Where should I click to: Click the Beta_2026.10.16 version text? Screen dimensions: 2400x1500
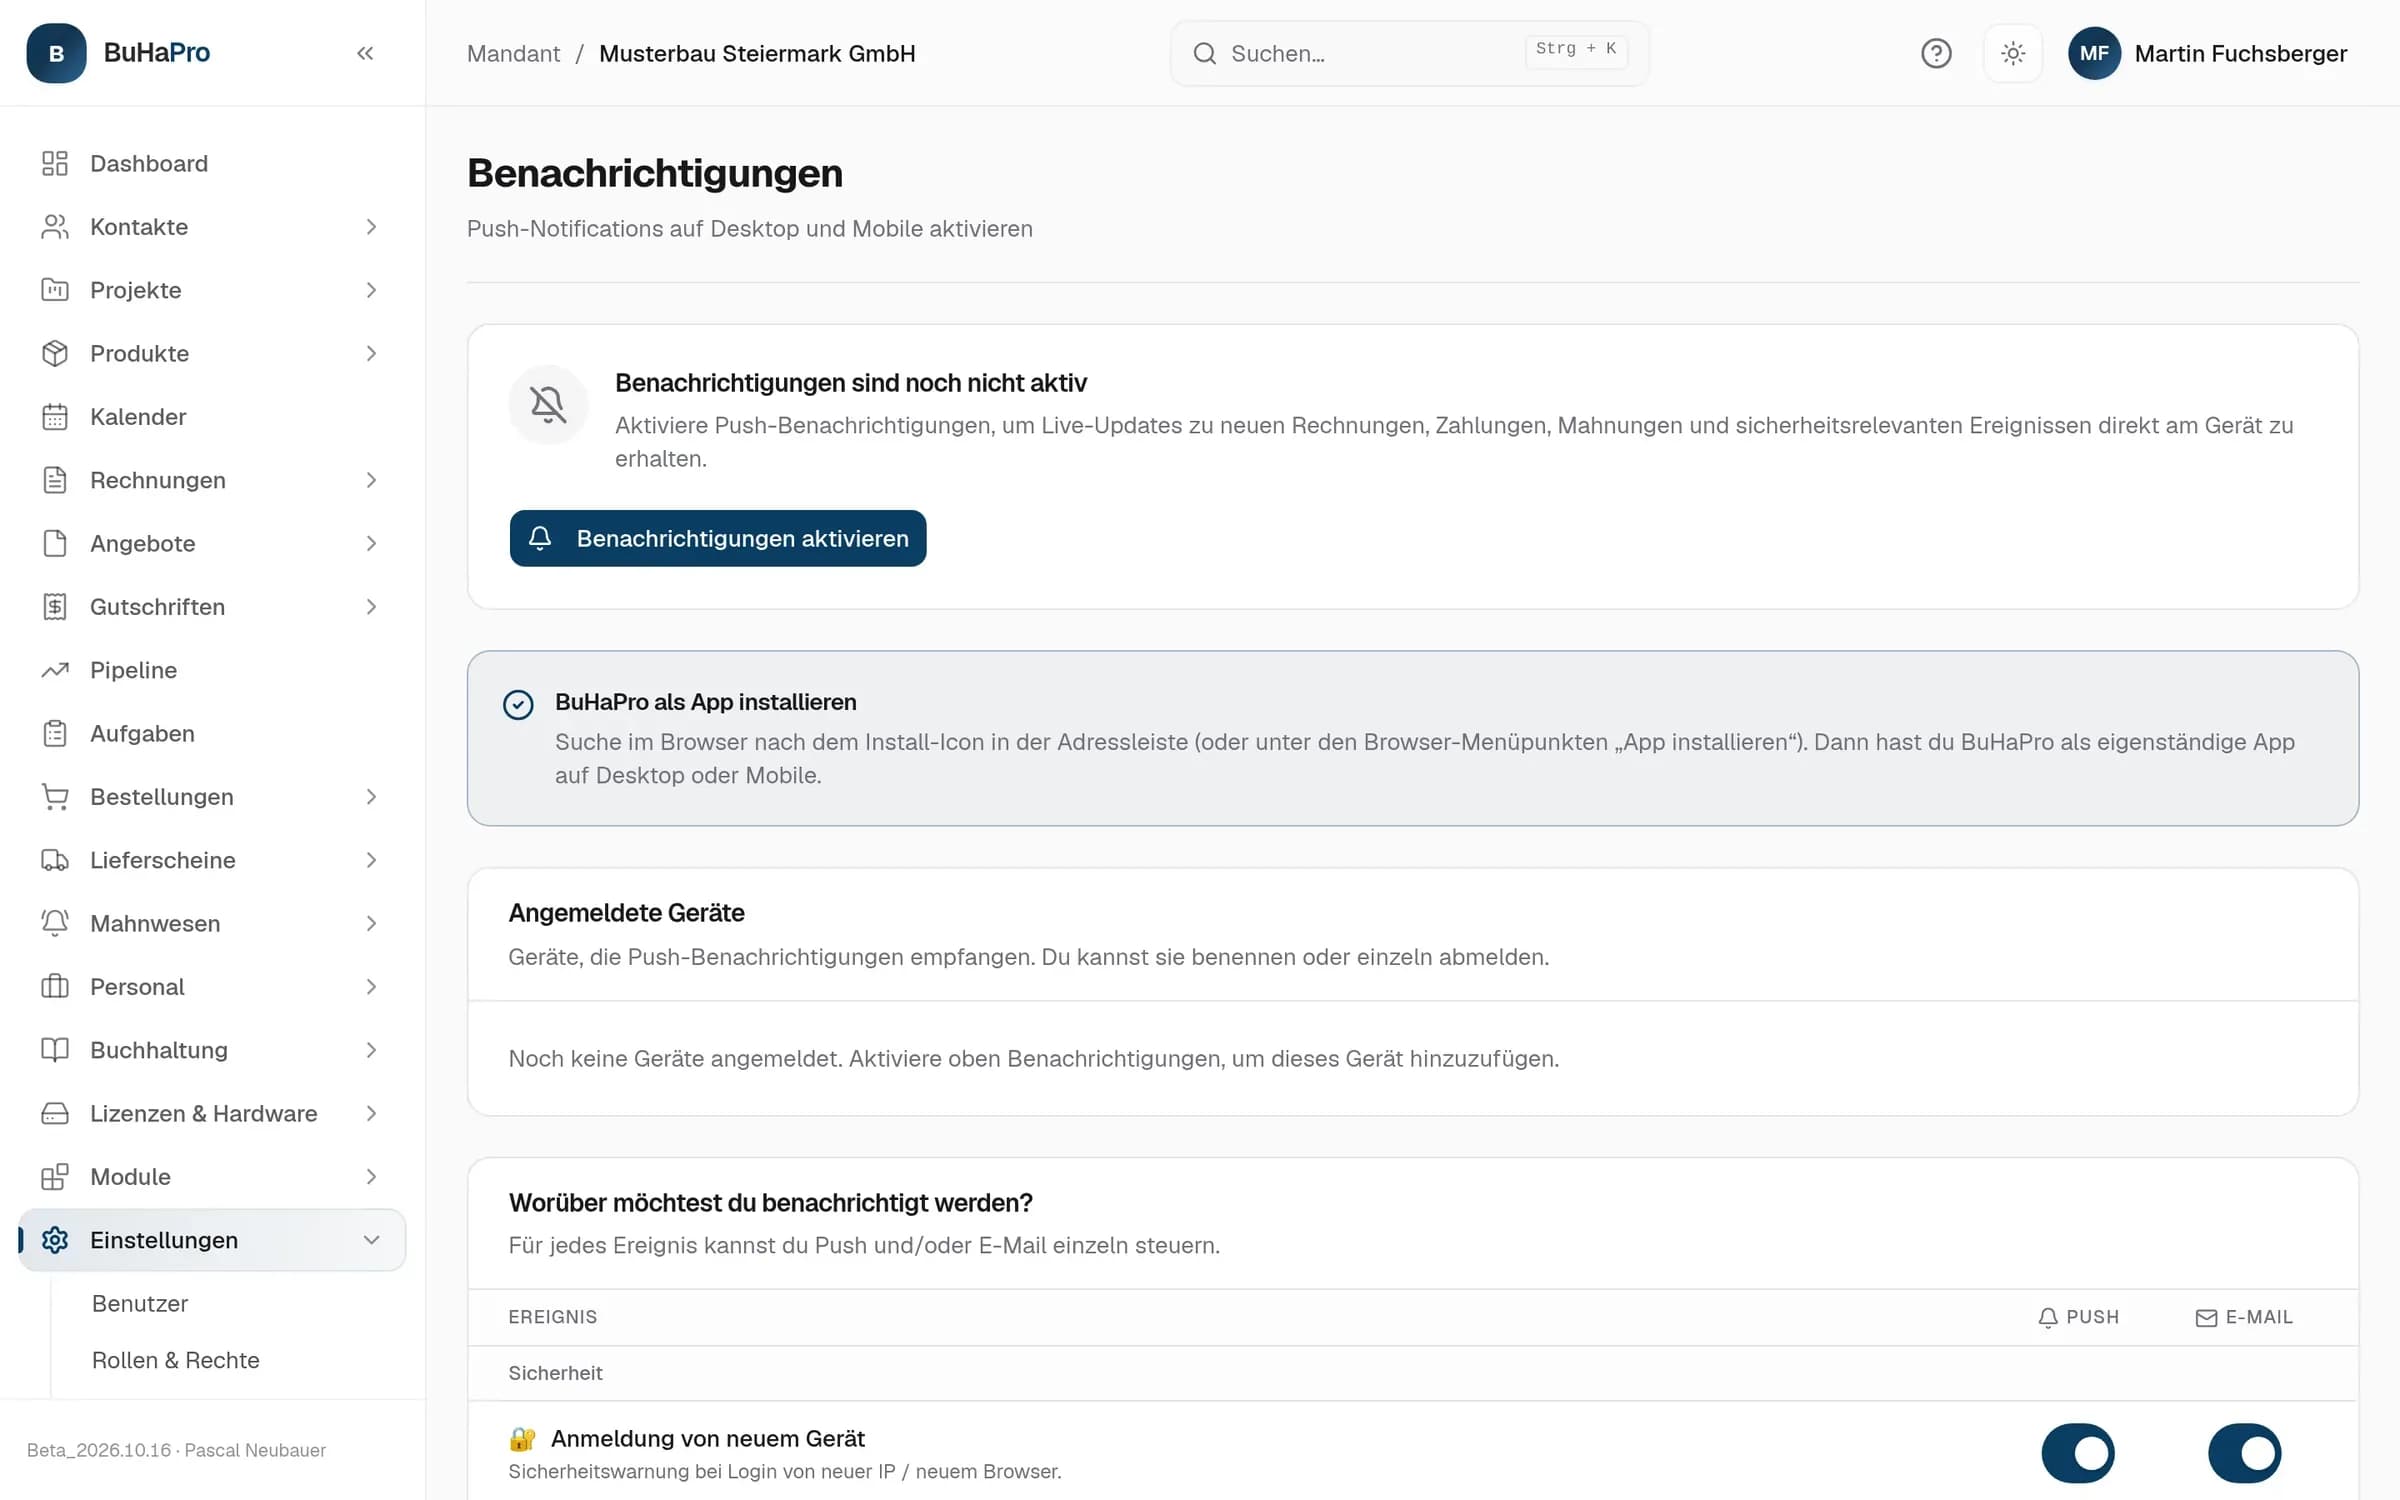coord(98,1450)
